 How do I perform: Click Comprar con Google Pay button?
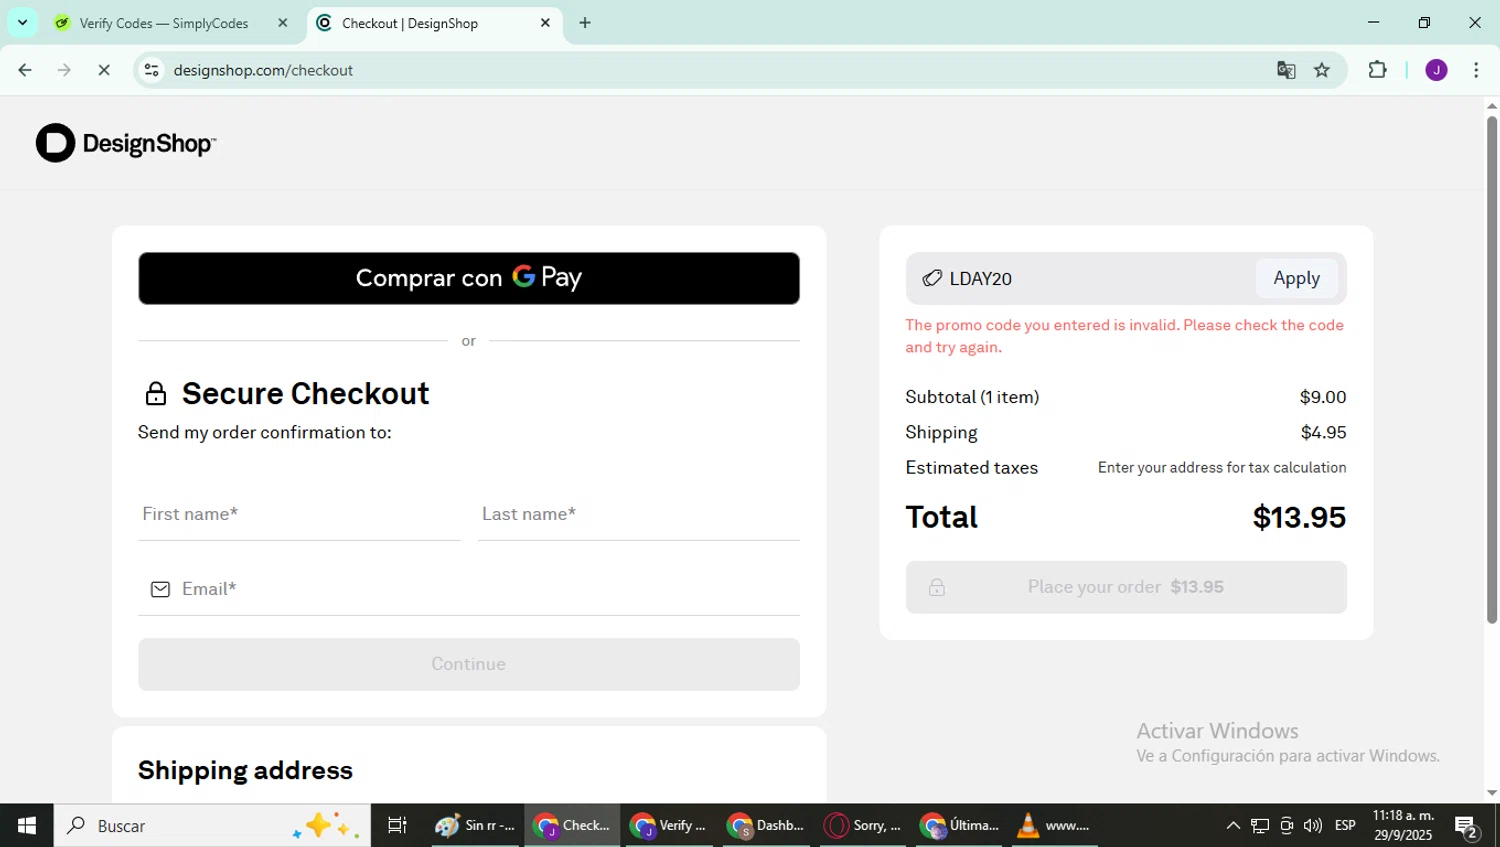(469, 278)
